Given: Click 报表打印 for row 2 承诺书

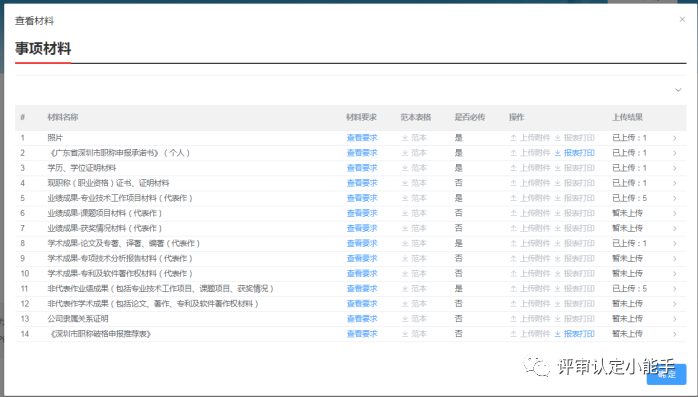Looking at the screenshot, I should 574,153.
